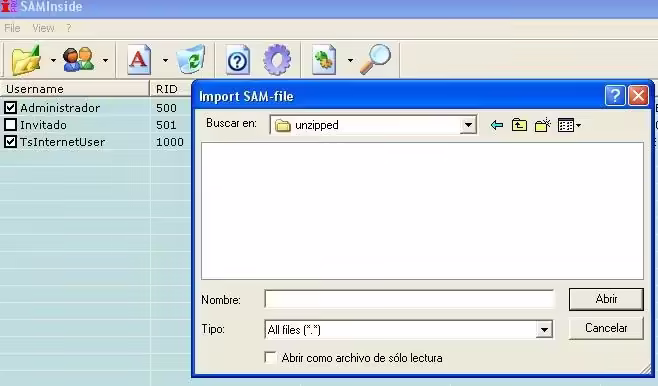This screenshot has width=658, height=386.
Task: Open the File menu
Action: point(12,28)
